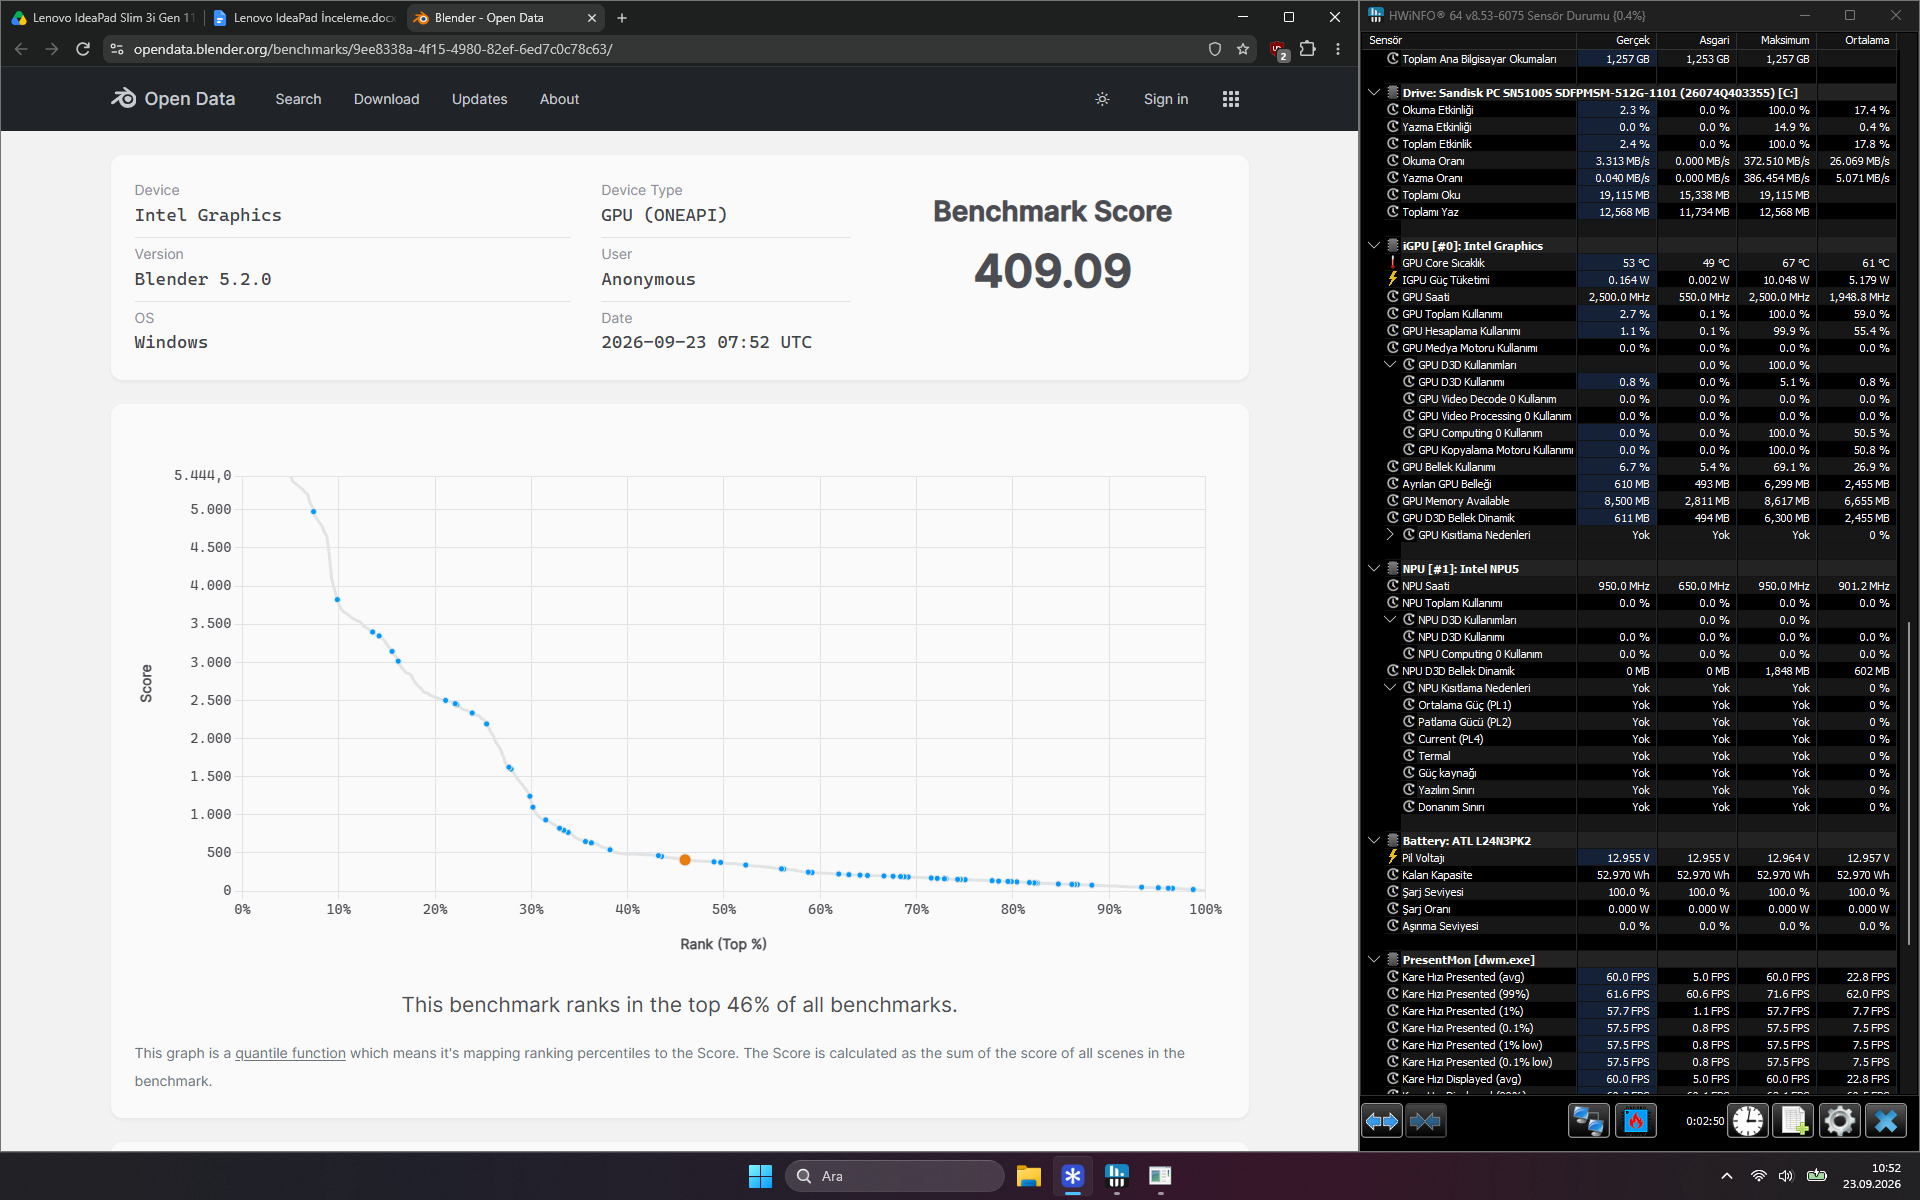Screen dimensions: 1920x1200
Task: Open the browser three-dot menu
Action: [1338, 48]
